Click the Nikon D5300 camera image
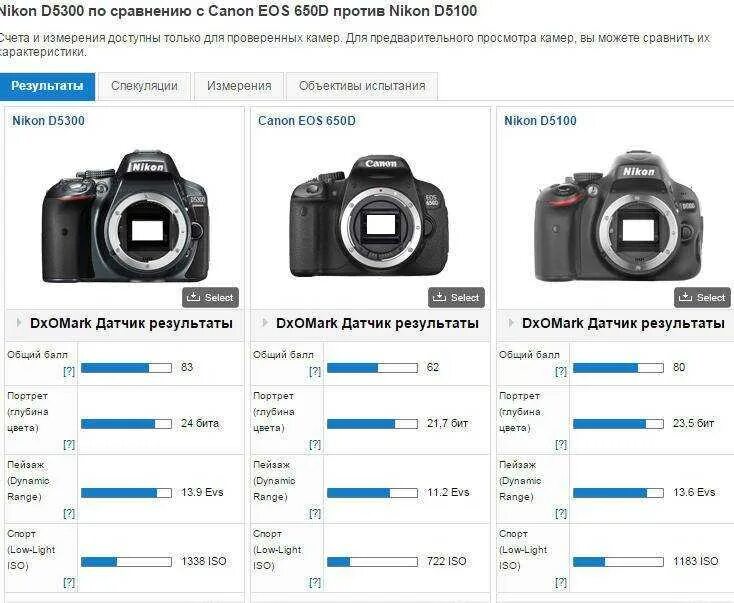The image size is (734, 603). tap(125, 216)
